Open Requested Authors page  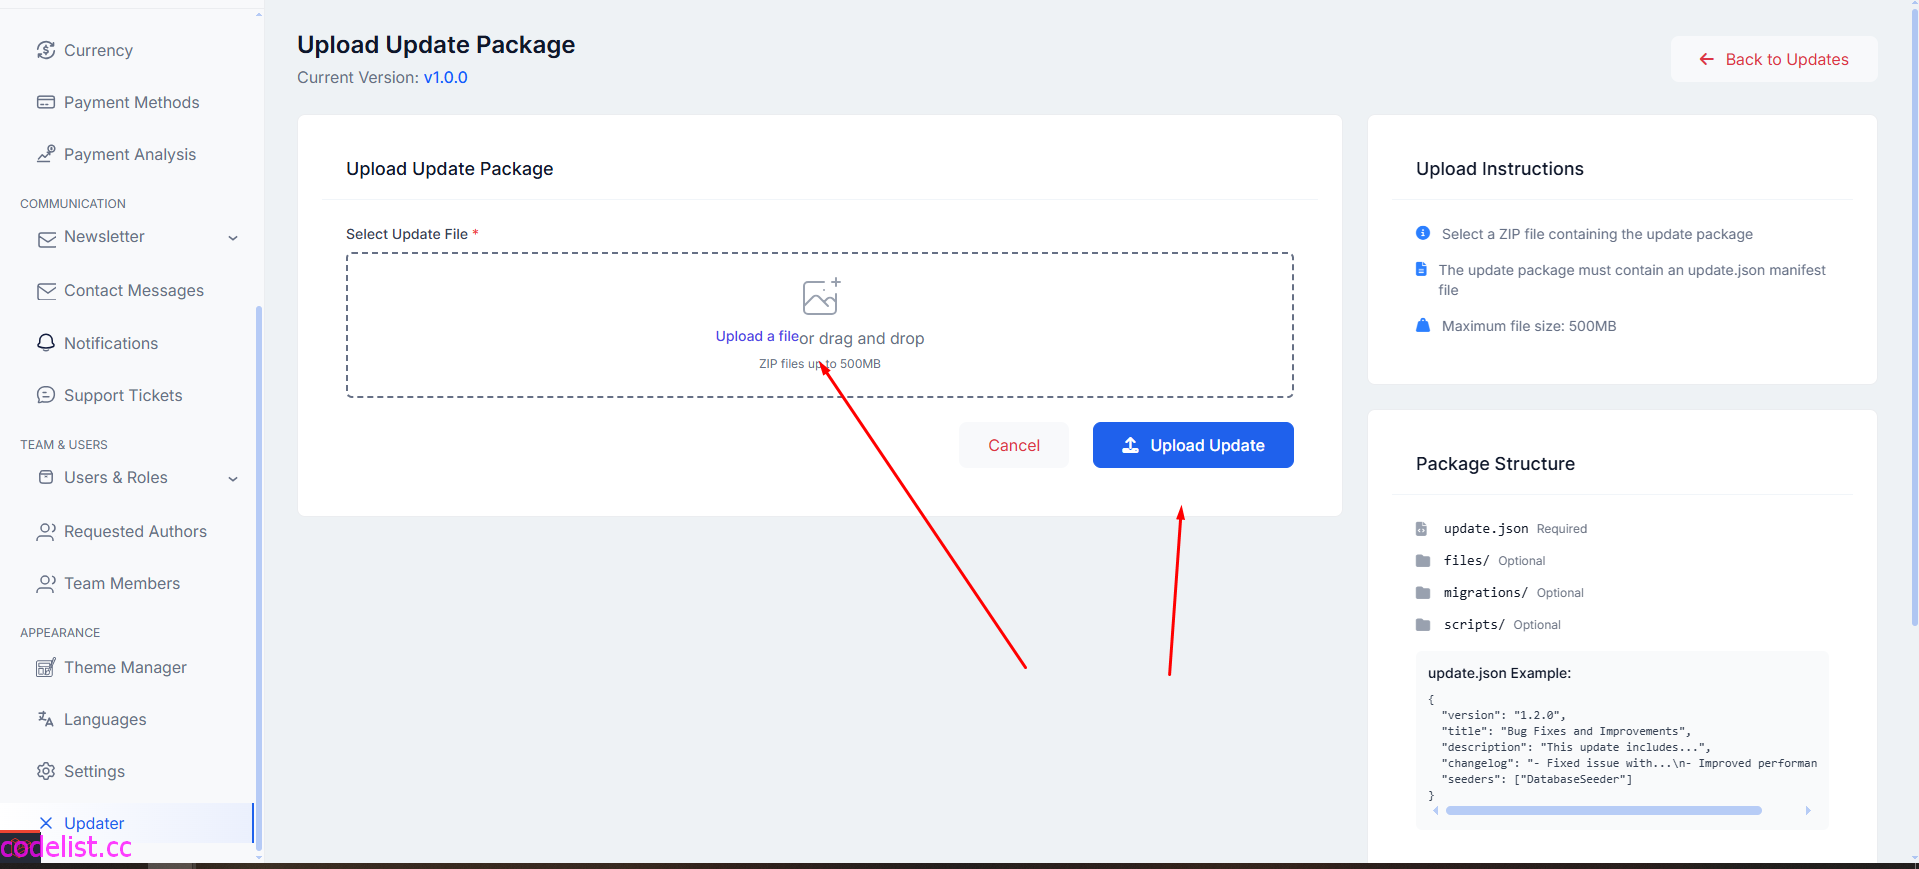(x=135, y=532)
